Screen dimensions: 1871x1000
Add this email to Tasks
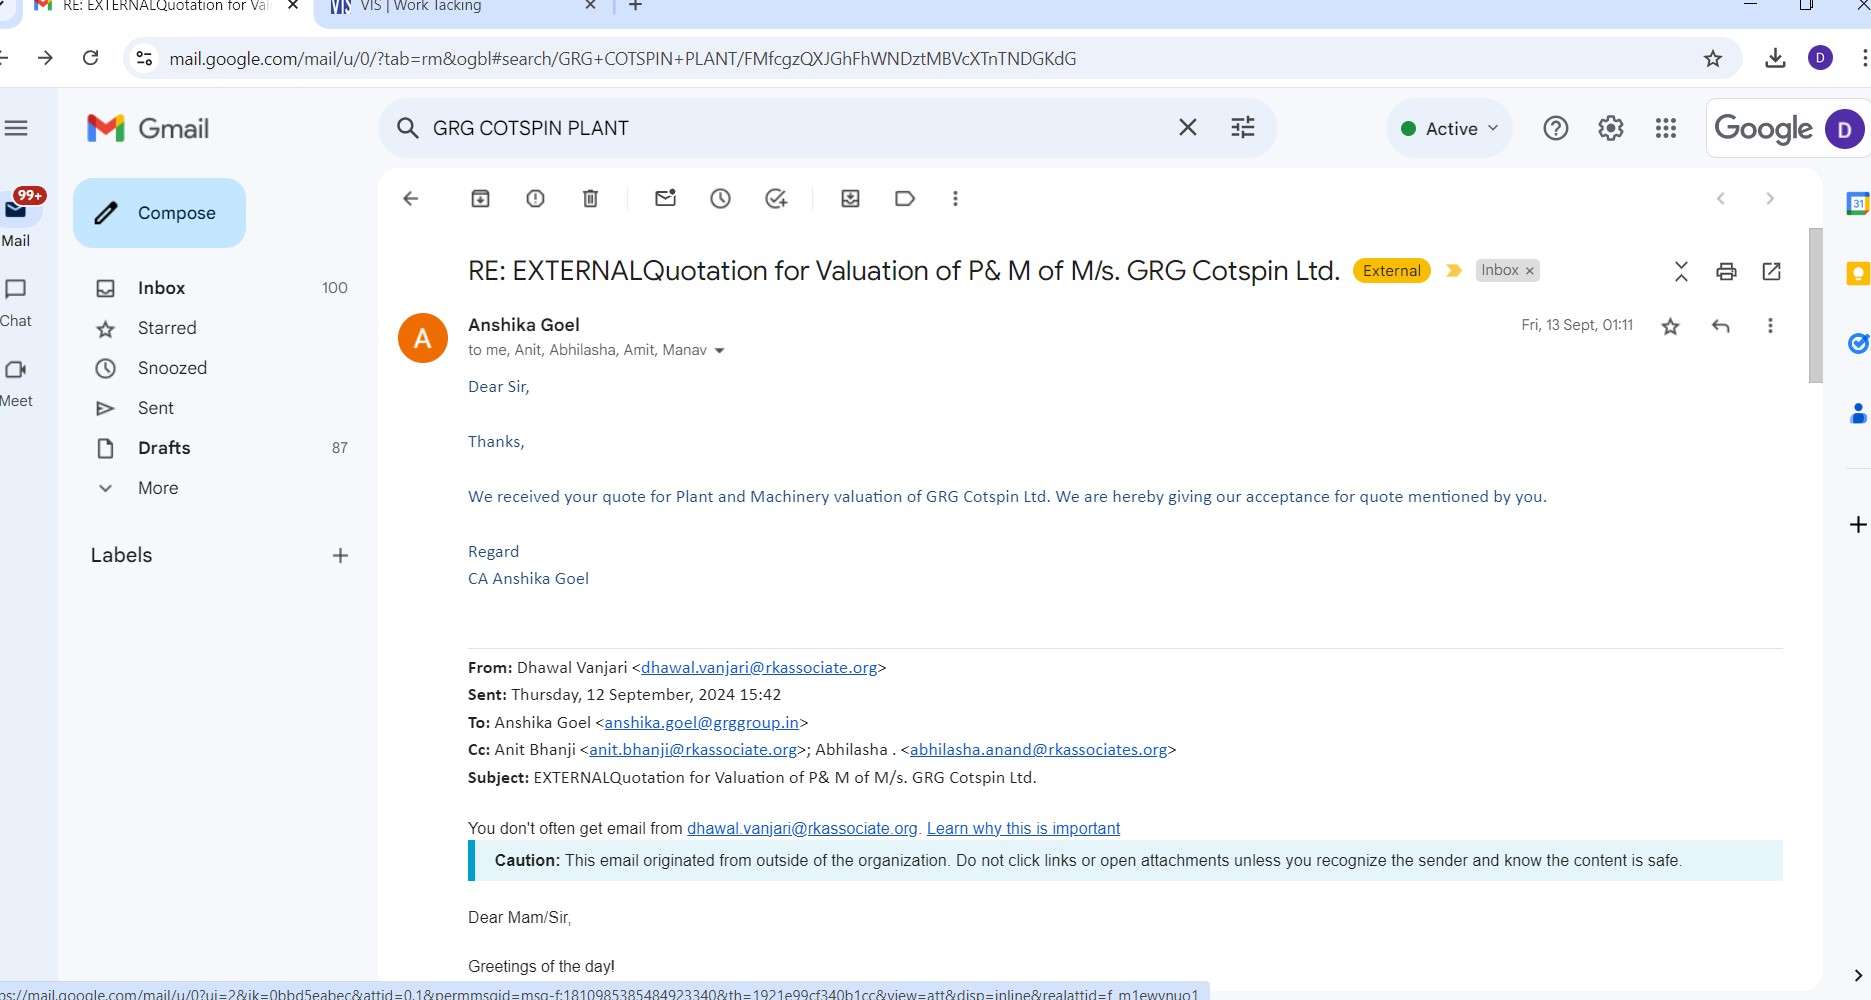tap(776, 198)
